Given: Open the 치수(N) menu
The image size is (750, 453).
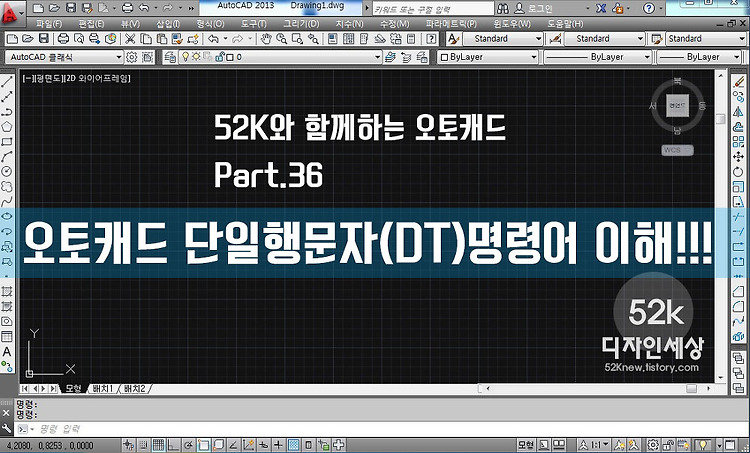Looking at the screenshot, I should (349, 23).
